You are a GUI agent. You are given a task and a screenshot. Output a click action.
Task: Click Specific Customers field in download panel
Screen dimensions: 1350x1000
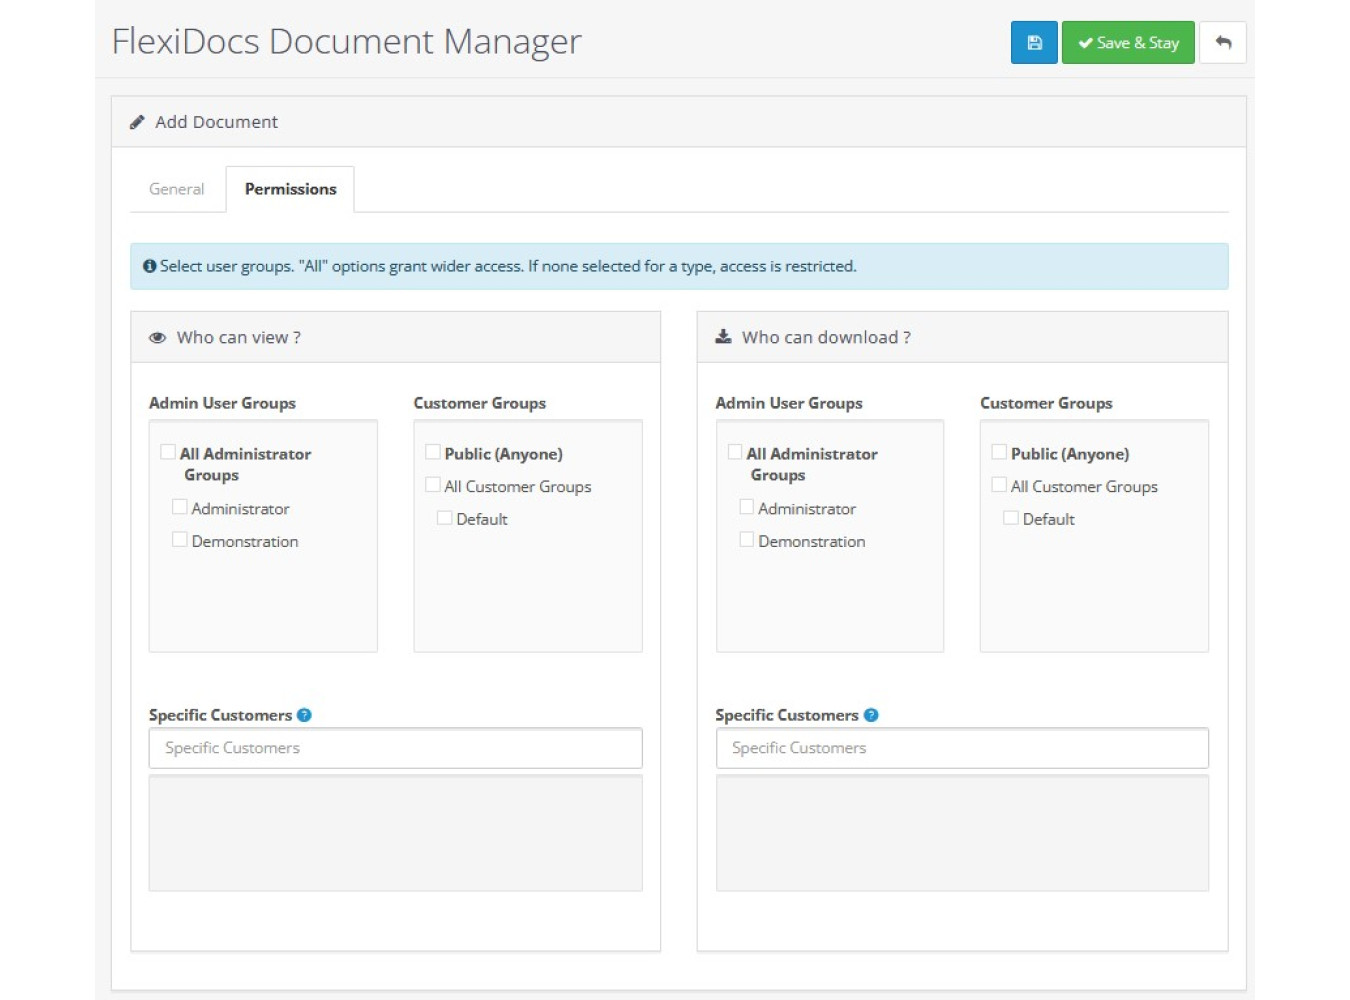click(x=961, y=748)
